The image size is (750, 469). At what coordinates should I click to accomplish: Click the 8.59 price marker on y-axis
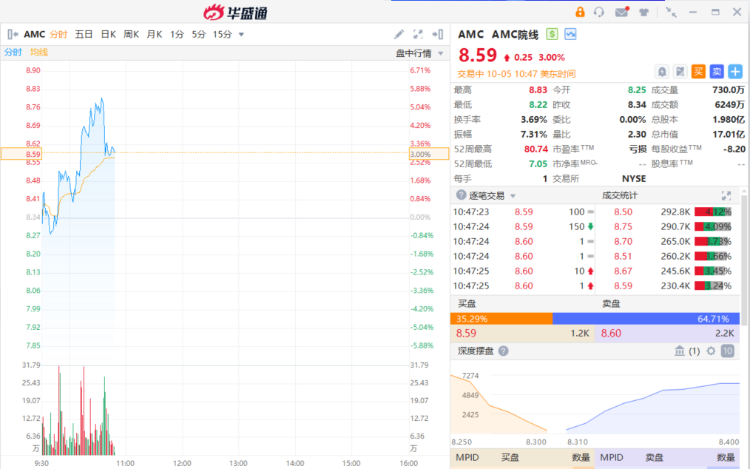(22, 154)
